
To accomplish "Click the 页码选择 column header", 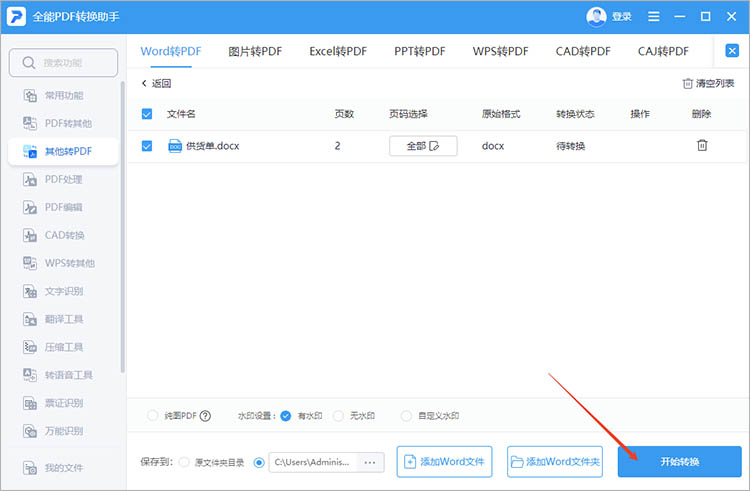I will point(408,114).
